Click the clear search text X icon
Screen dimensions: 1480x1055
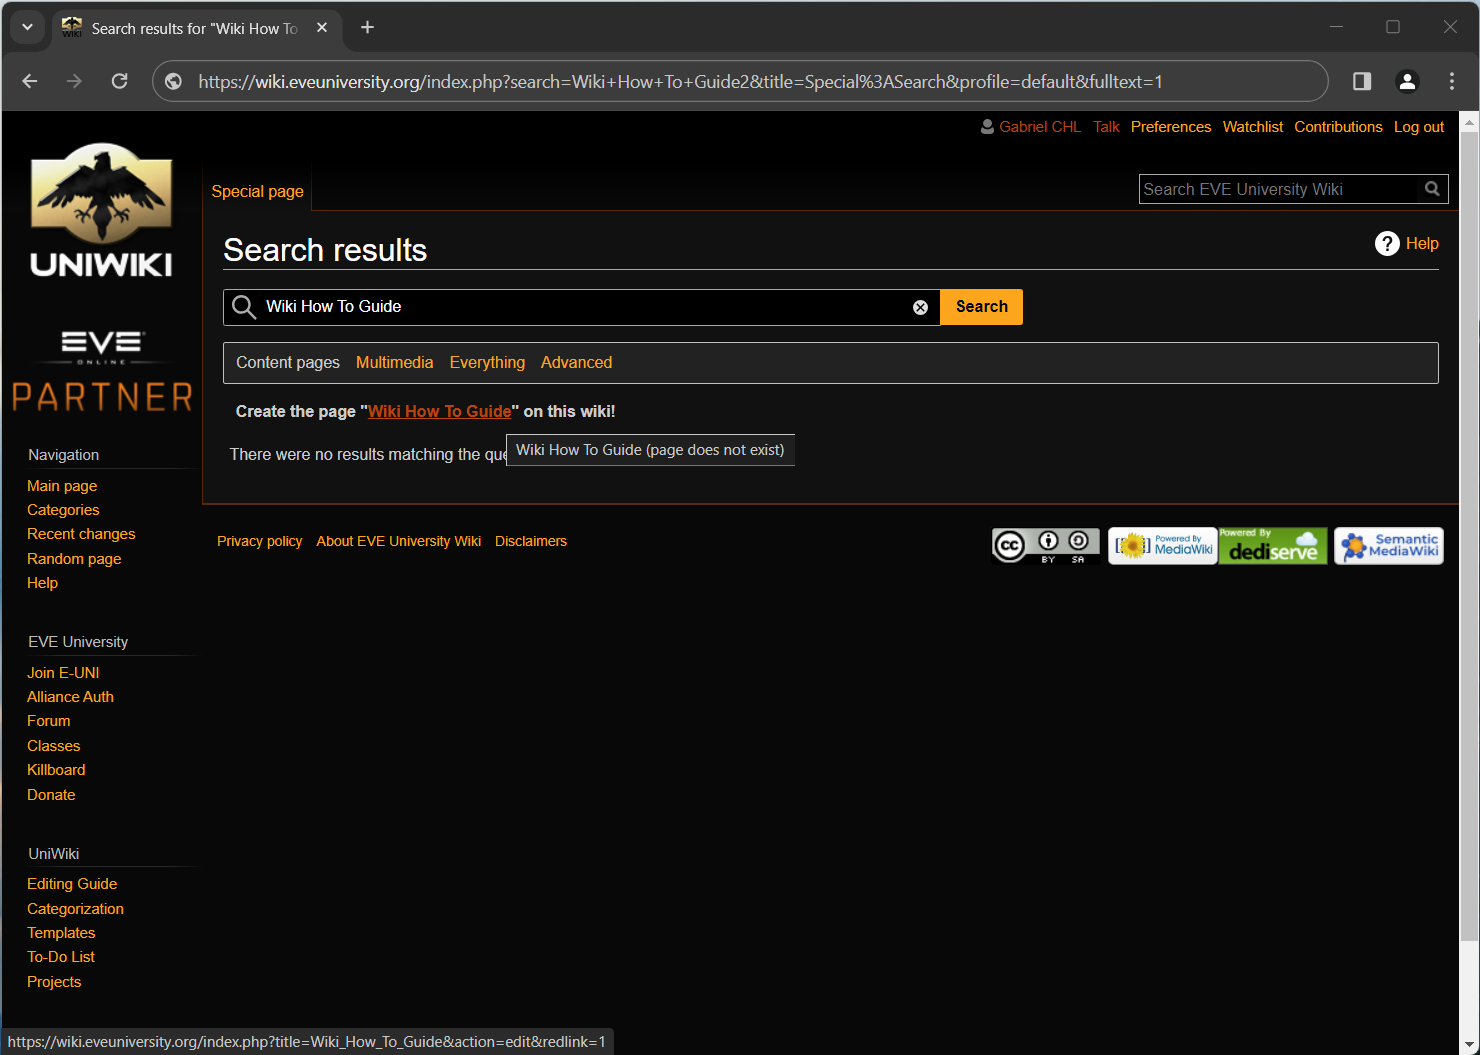tap(920, 308)
